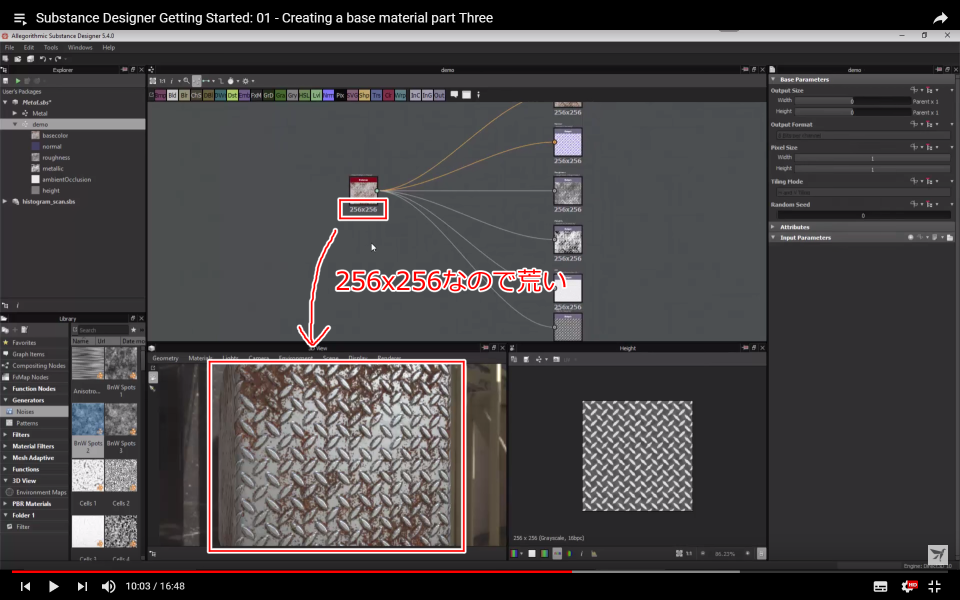Expand the Attributes section in the properties panel

[773, 227]
